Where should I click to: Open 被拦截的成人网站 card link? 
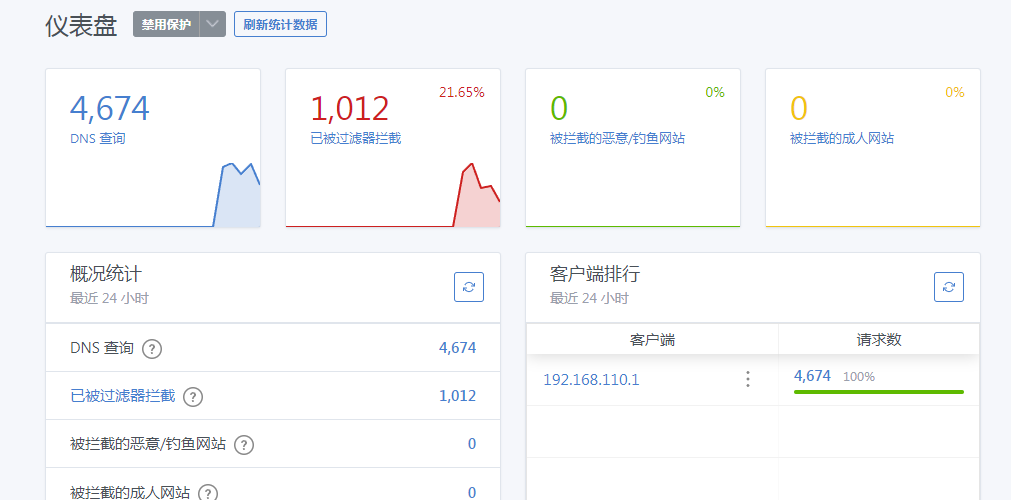[842, 138]
